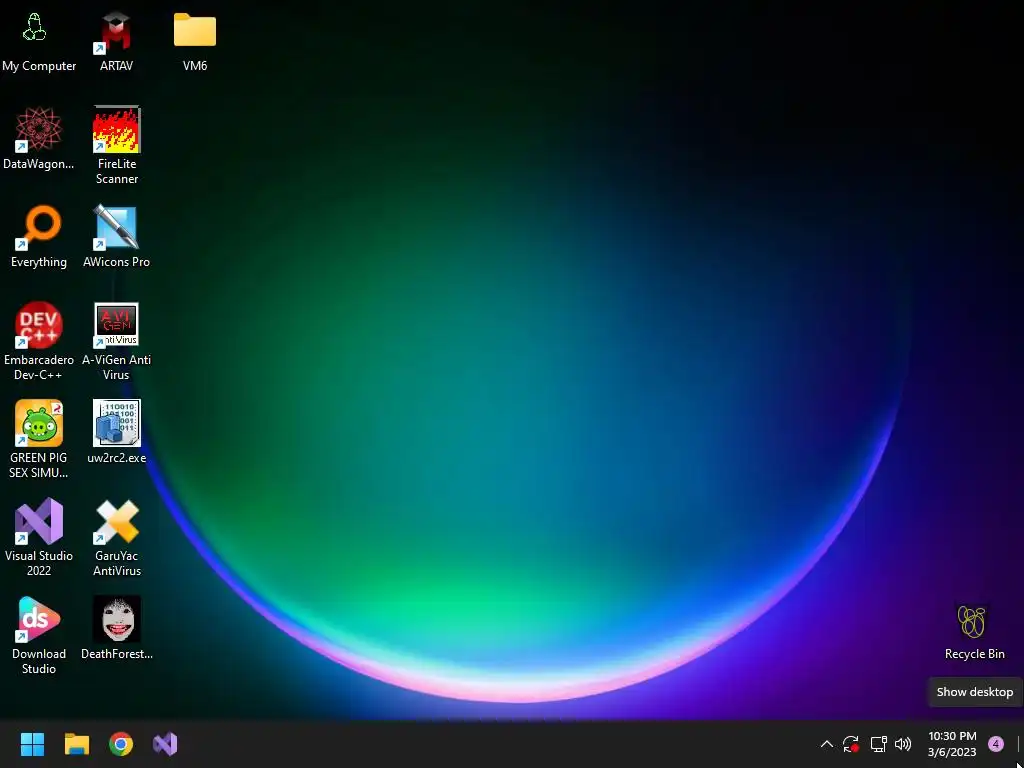Image resolution: width=1024 pixels, height=768 pixels.
Task: Select the Everything search shortcut
Action: 39,227
